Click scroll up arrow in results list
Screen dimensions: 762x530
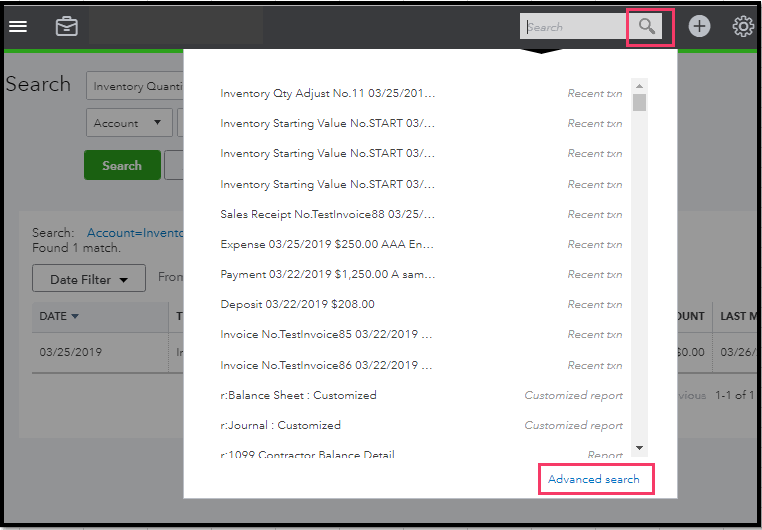point(640,86)
